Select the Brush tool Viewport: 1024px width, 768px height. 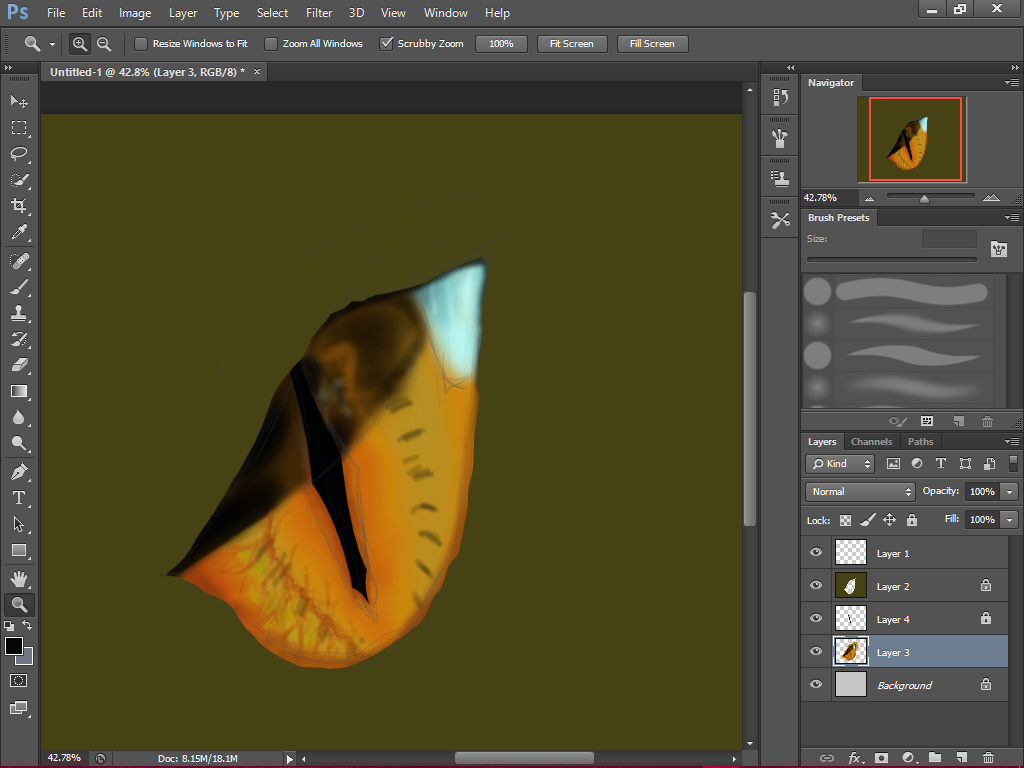tap(19, 286)
